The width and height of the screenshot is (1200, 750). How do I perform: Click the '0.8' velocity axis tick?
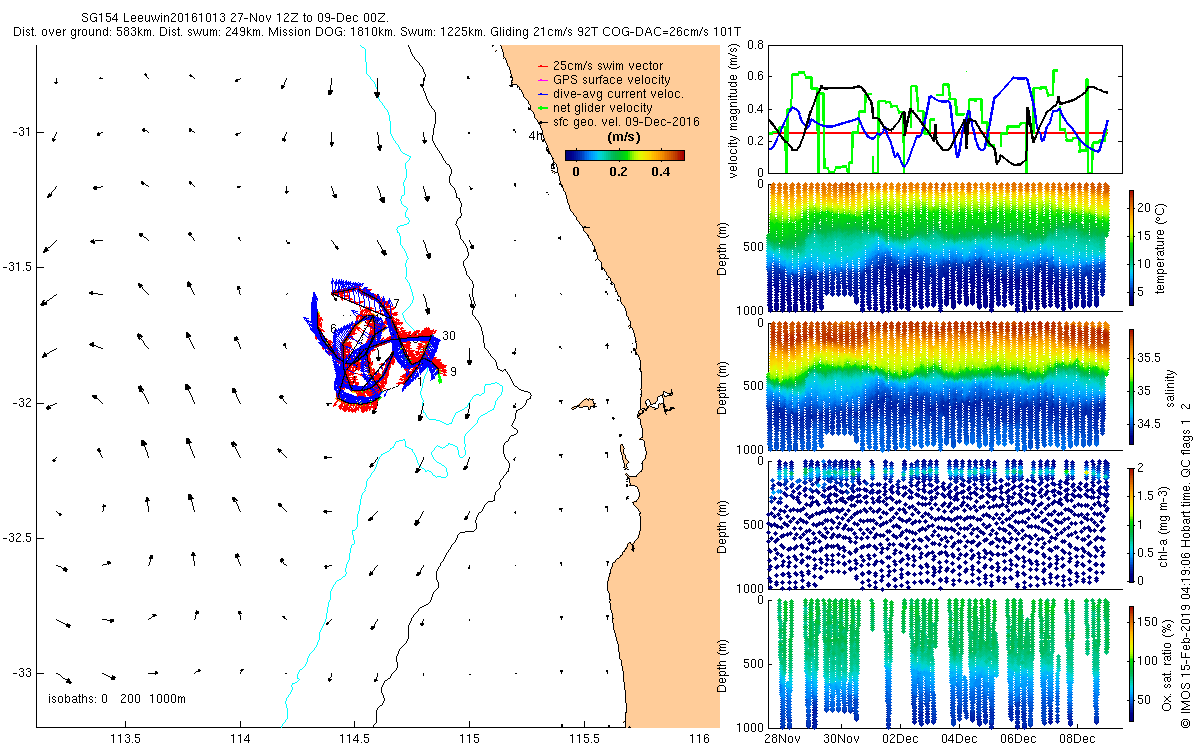pyautogui.click(x=754, y=45)
